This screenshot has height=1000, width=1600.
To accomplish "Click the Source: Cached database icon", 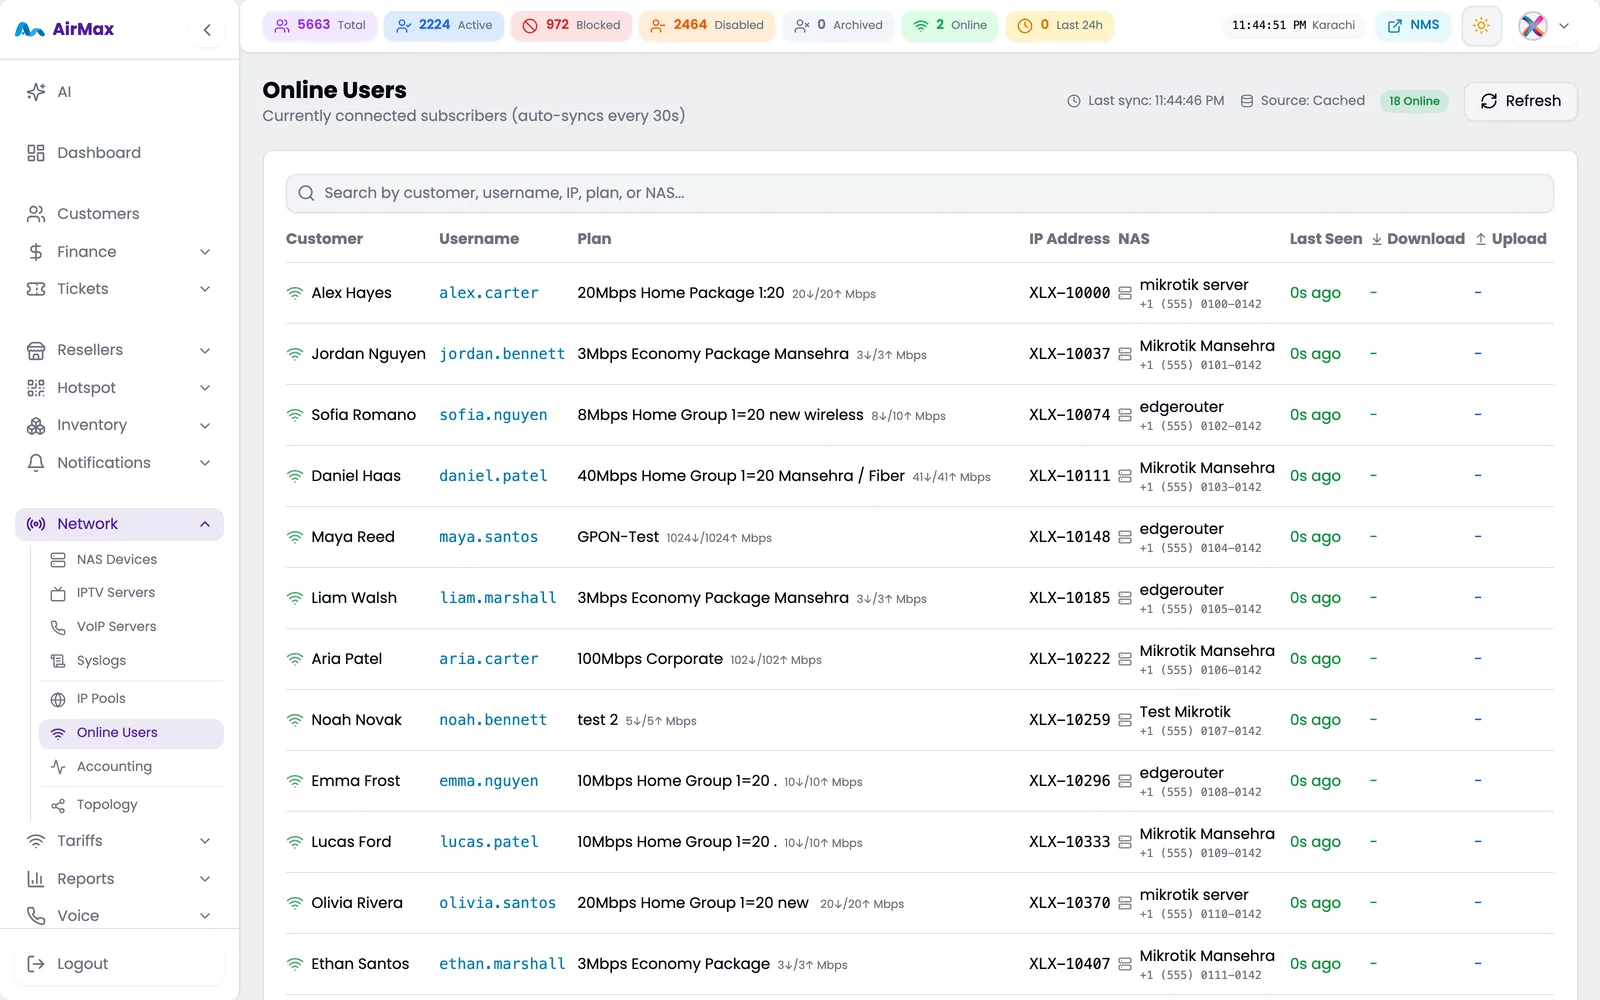I will click(1247, 101).
